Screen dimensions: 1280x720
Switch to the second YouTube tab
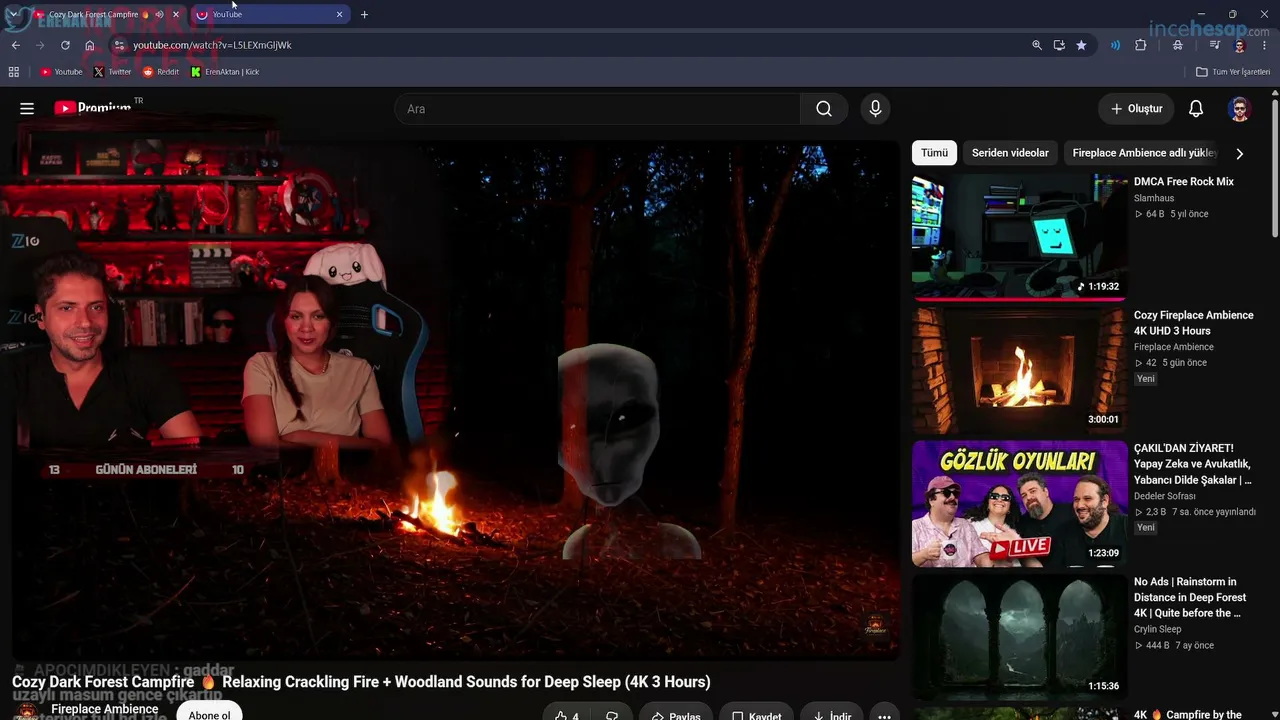coord(270,15)
